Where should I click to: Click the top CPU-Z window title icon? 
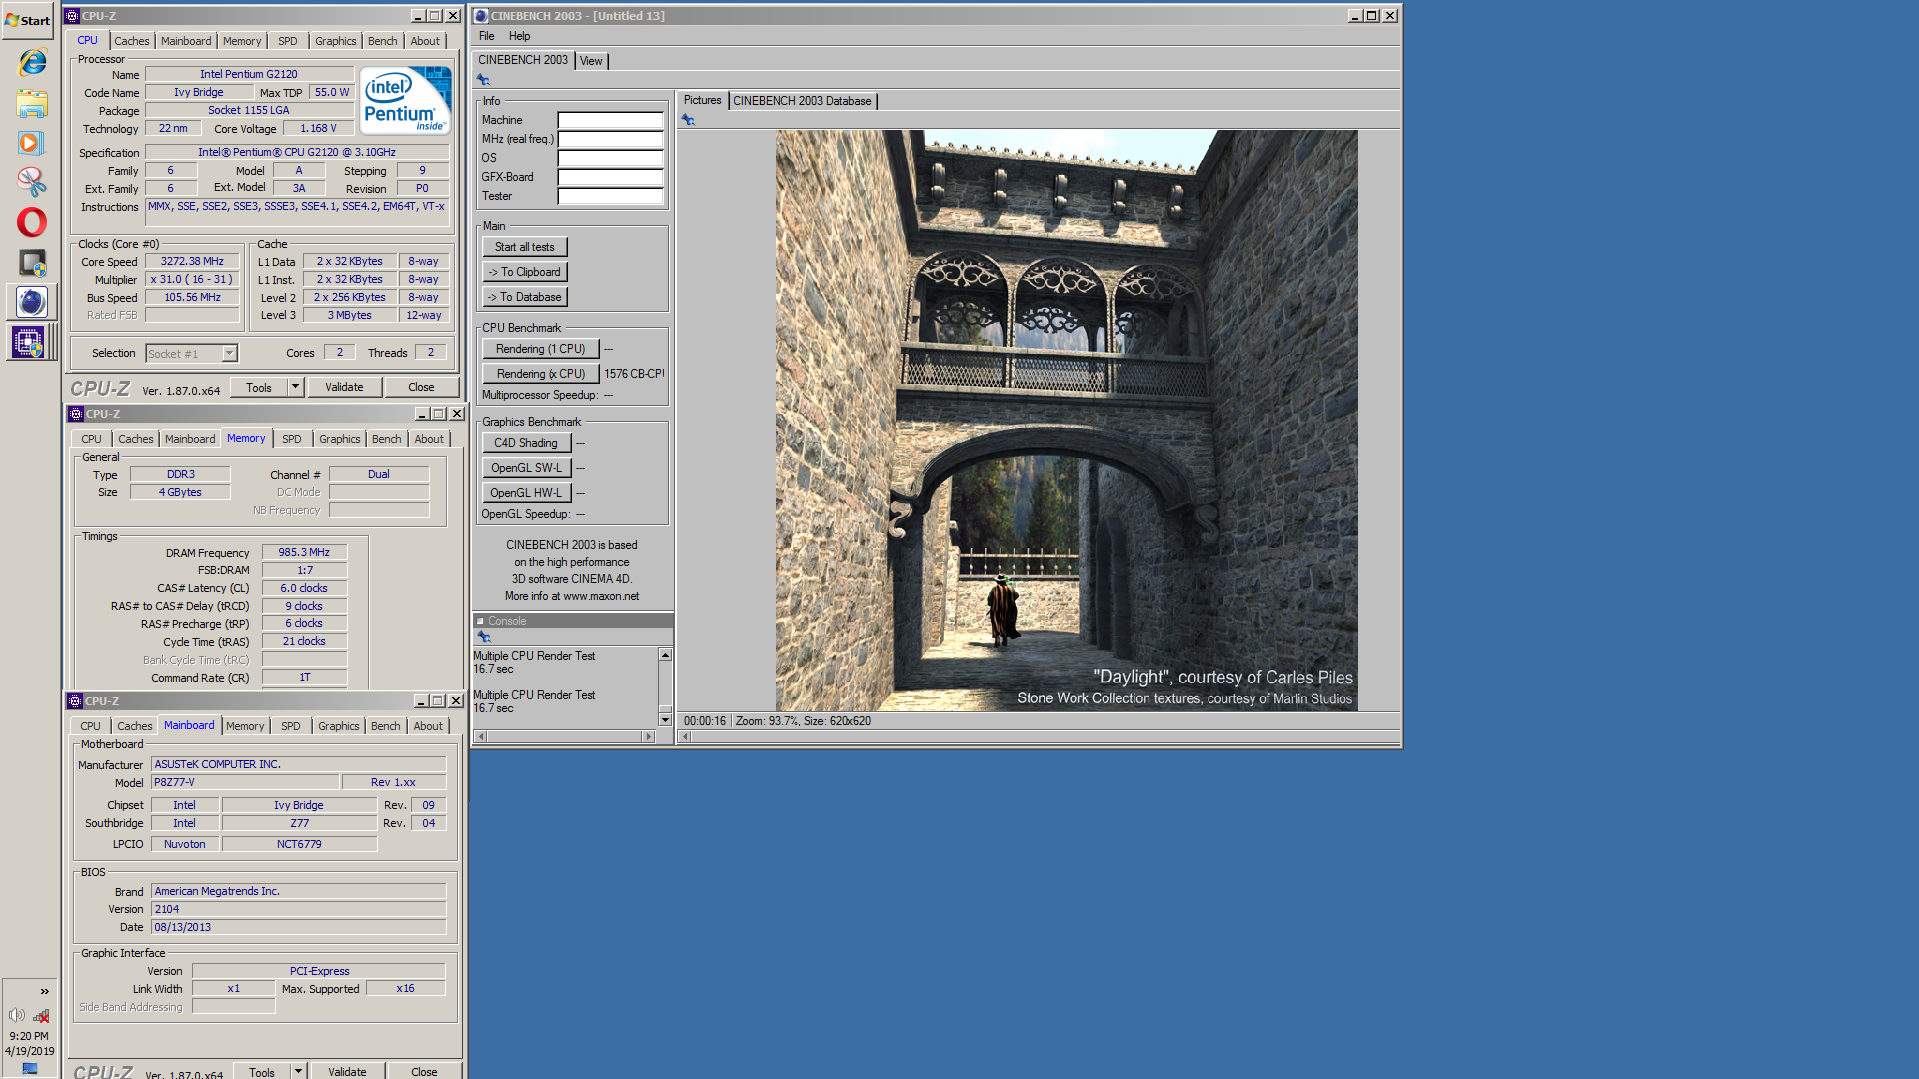73,16
